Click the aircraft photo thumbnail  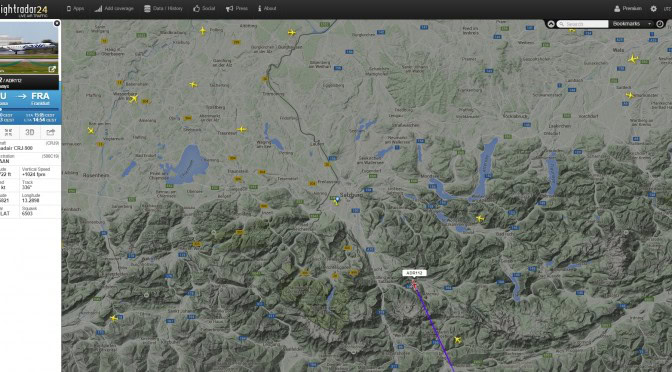click(29, 47)
